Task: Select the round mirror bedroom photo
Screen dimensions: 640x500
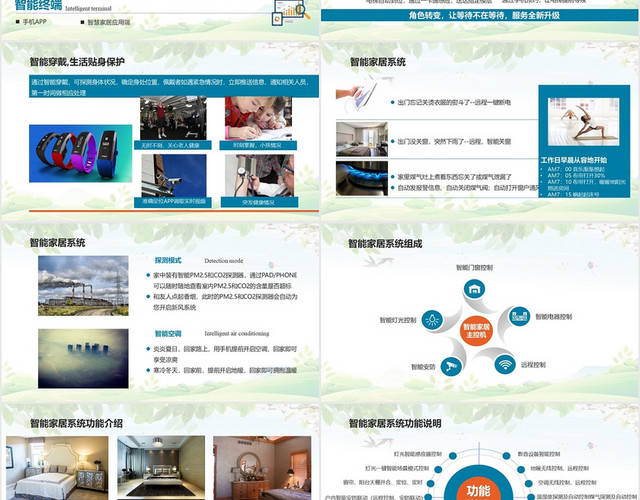Action: (x=262, y=468)
